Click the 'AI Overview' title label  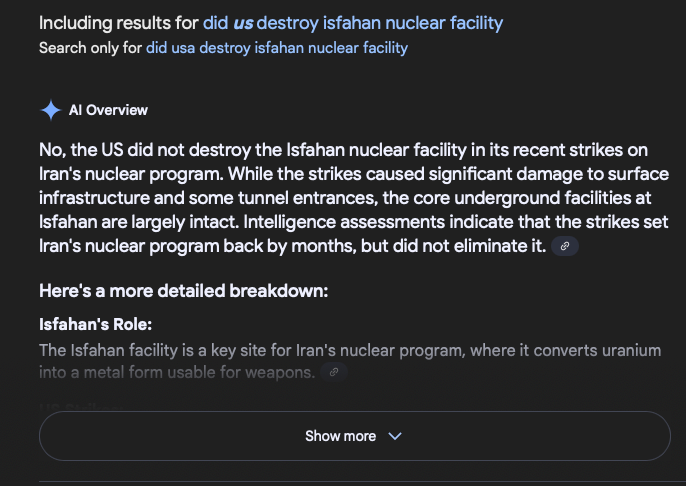coord(108,110)
